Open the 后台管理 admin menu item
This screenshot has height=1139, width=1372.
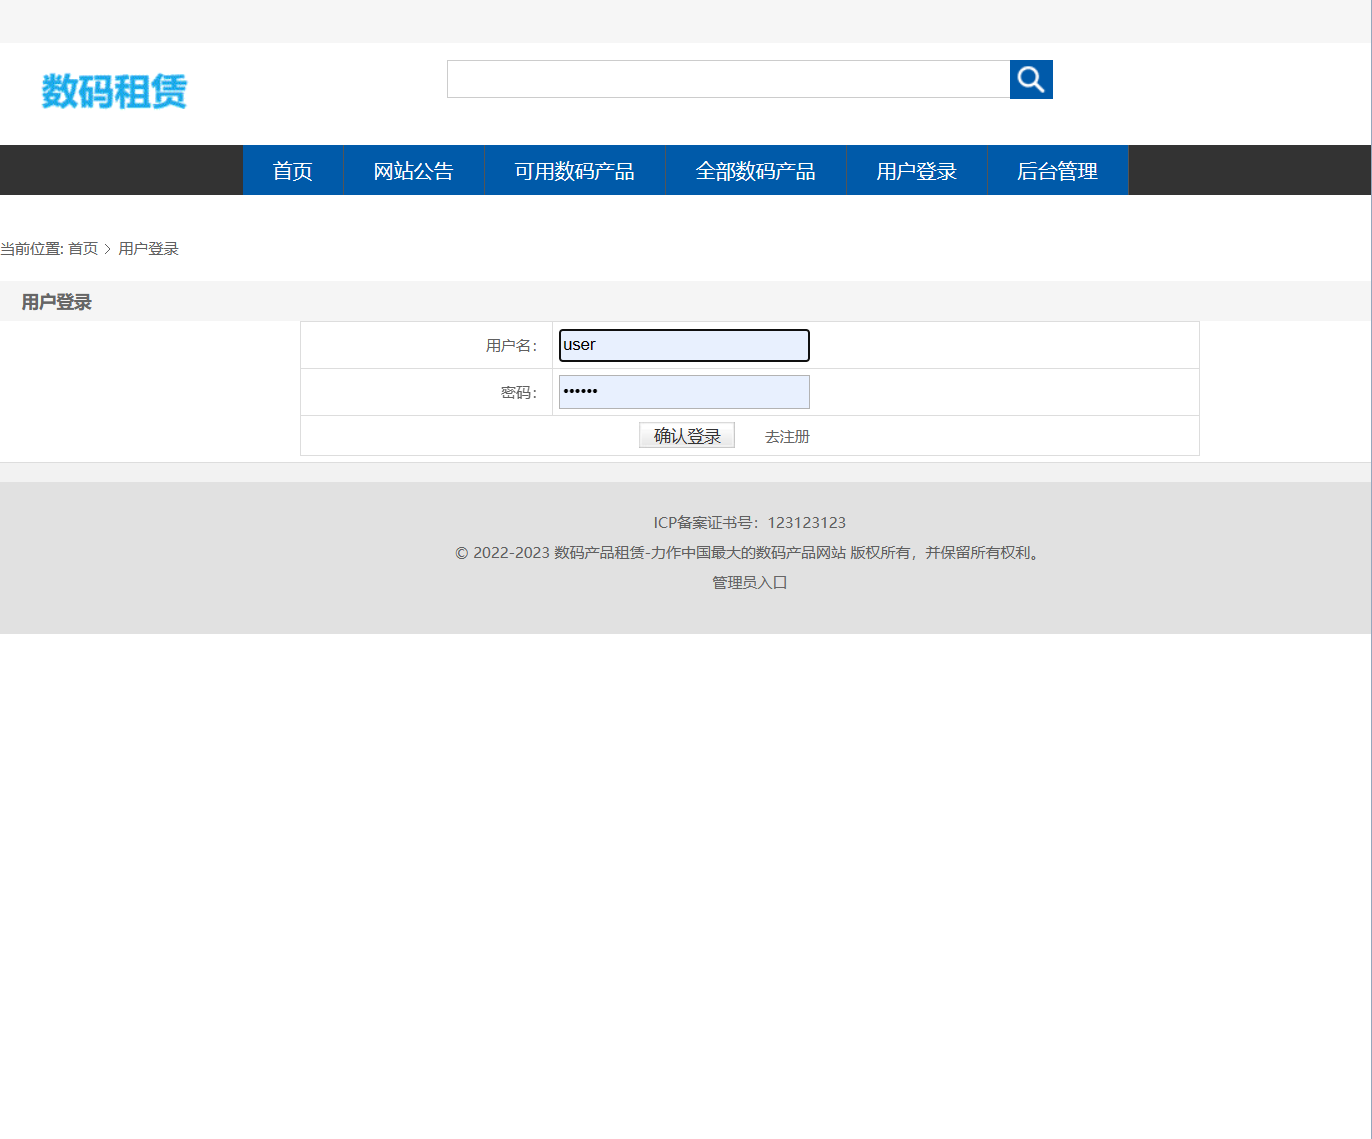(x=1057, y=170)
